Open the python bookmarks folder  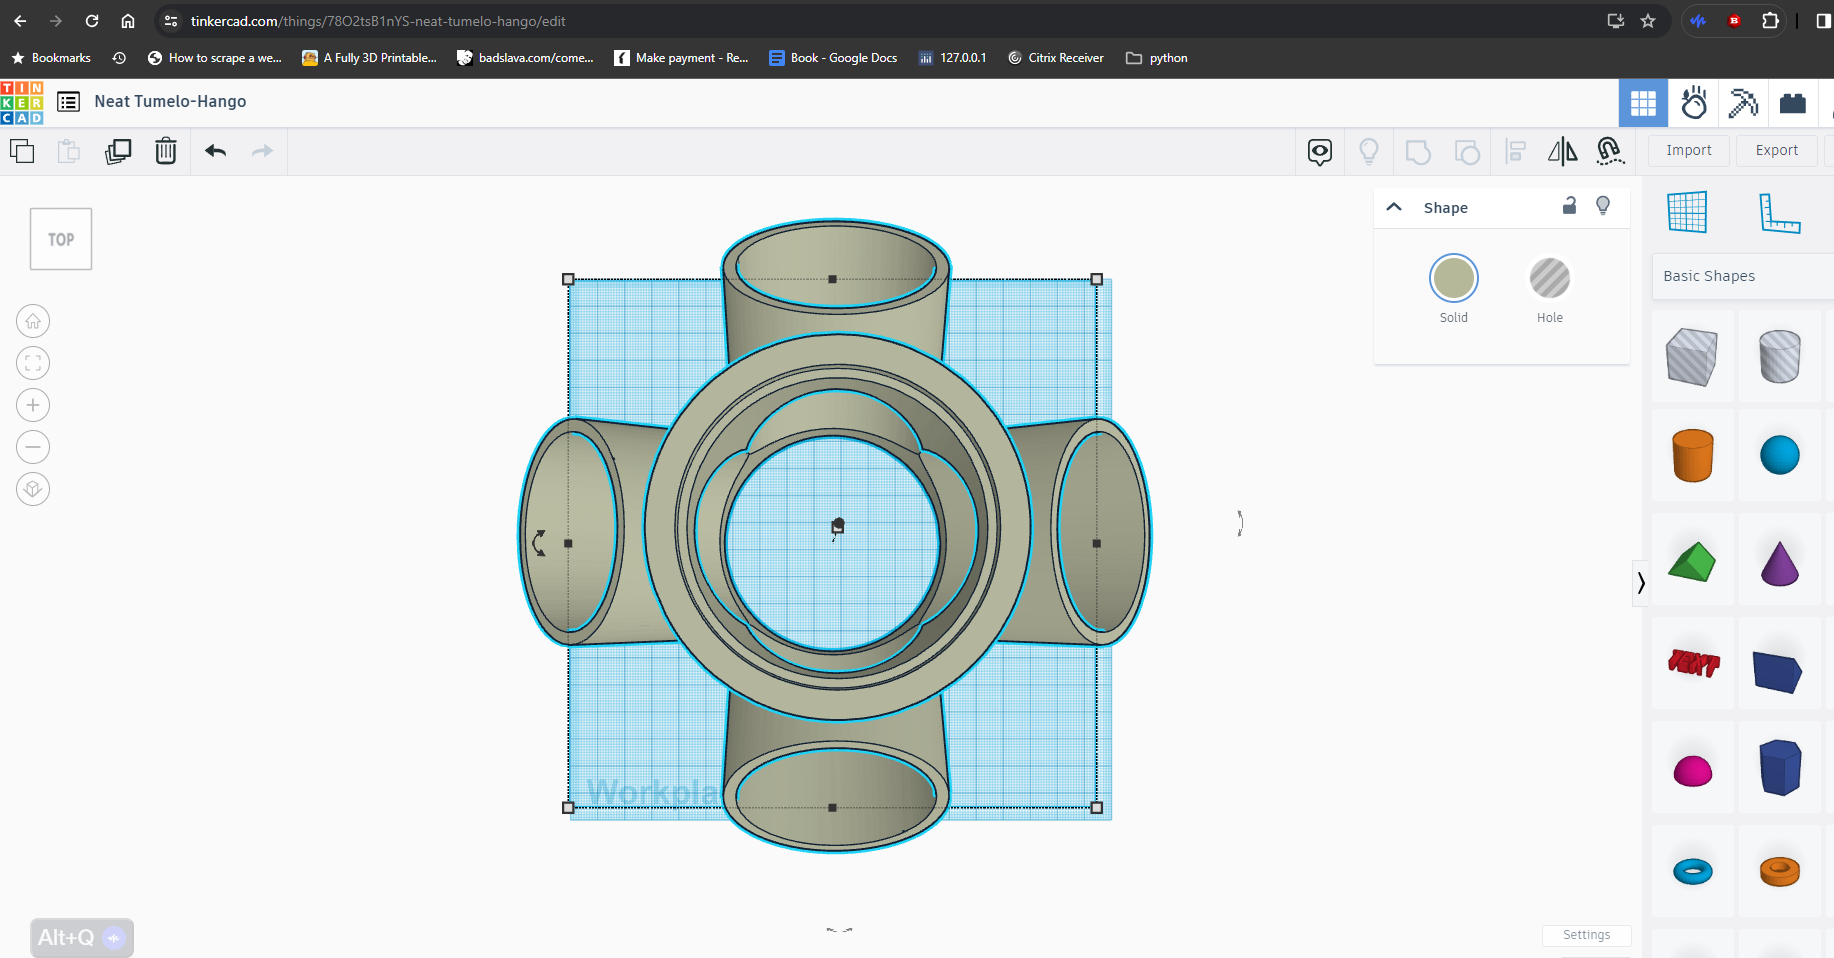[1156, 58]
